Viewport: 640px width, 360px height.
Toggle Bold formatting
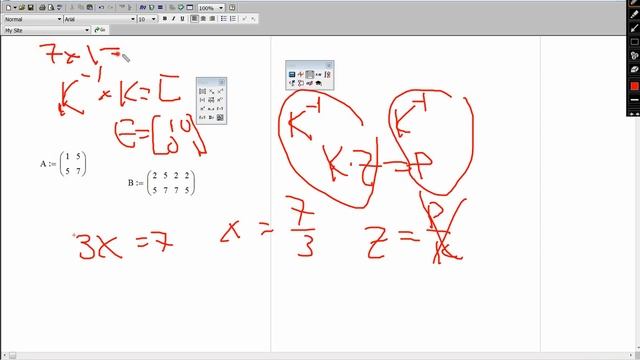coord(165,19)
